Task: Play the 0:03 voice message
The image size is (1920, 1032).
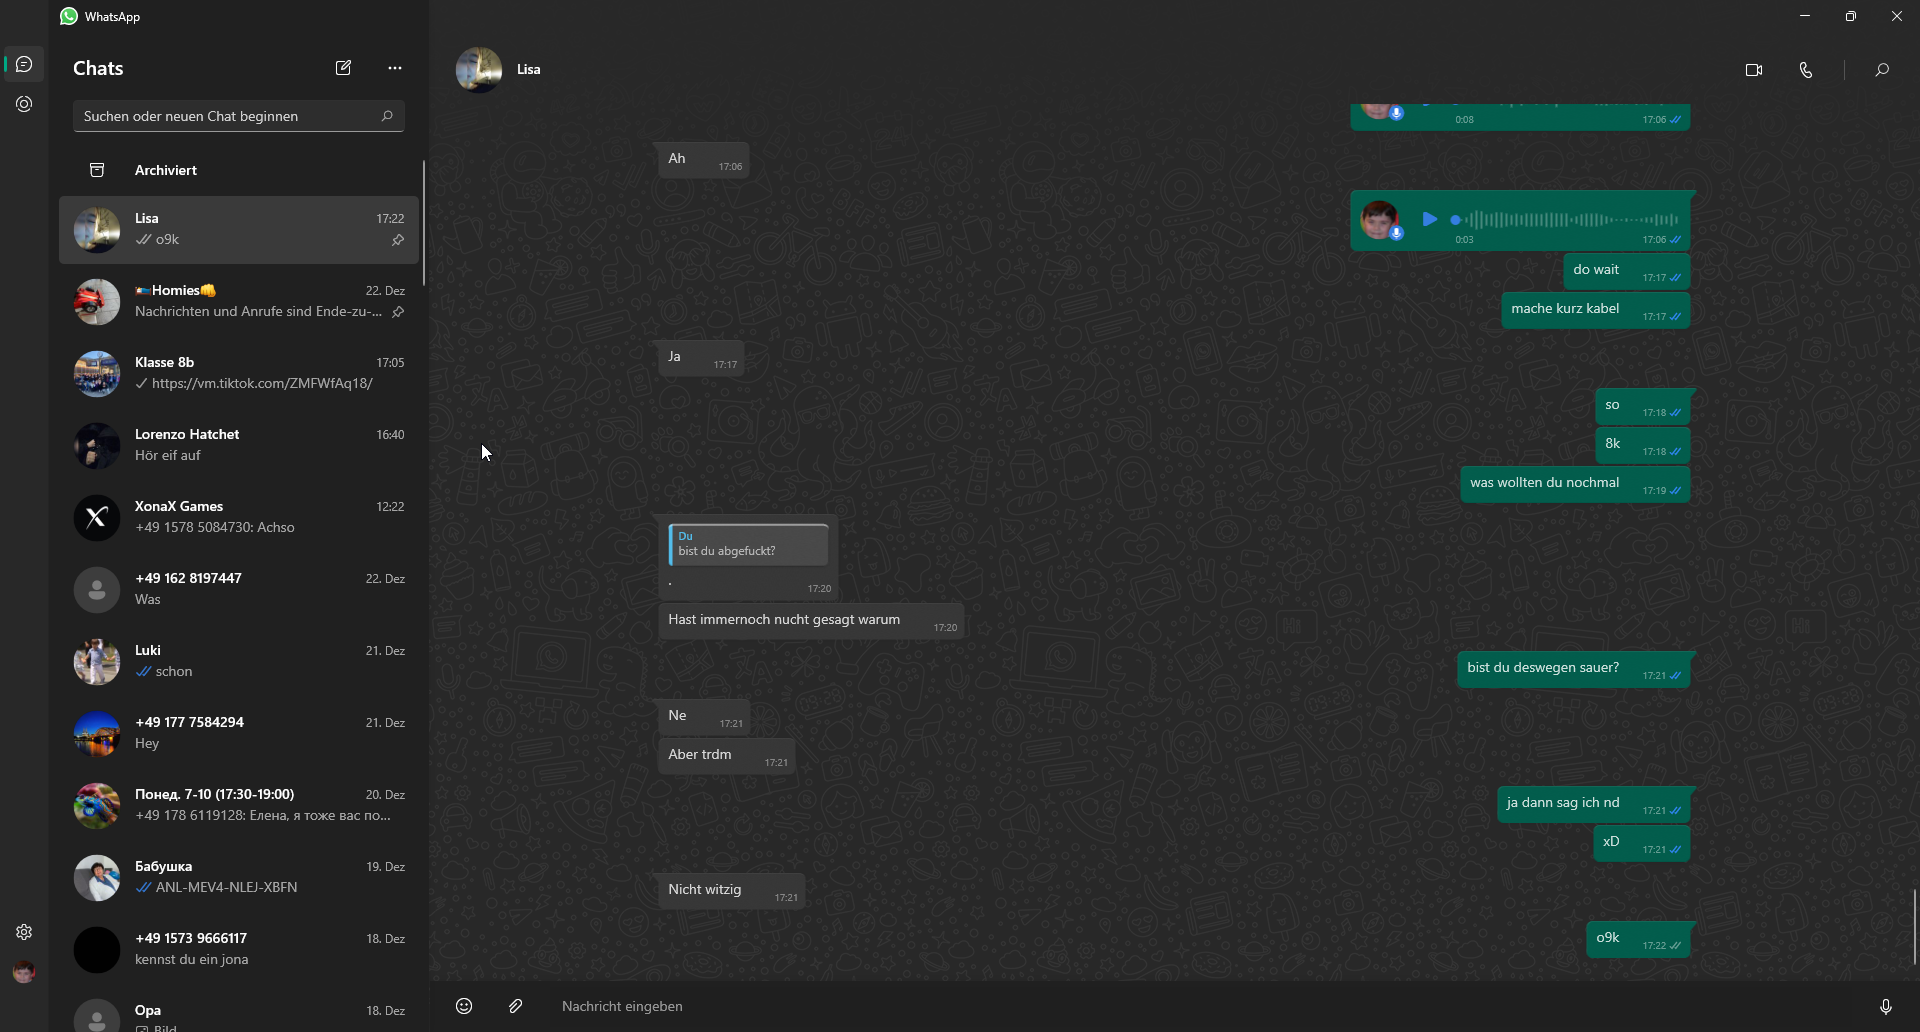Action: point(1429,219)
